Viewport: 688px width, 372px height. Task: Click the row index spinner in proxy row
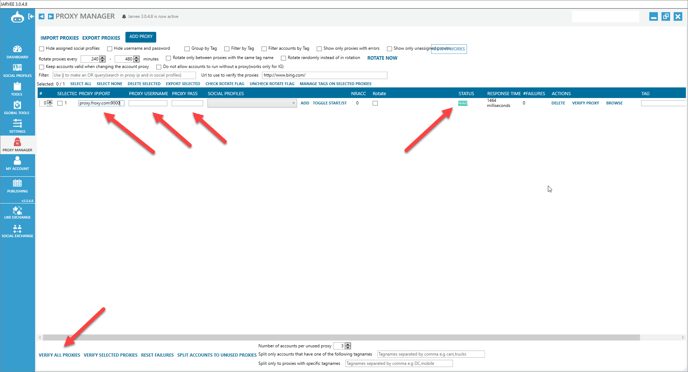tap(50, 103)
